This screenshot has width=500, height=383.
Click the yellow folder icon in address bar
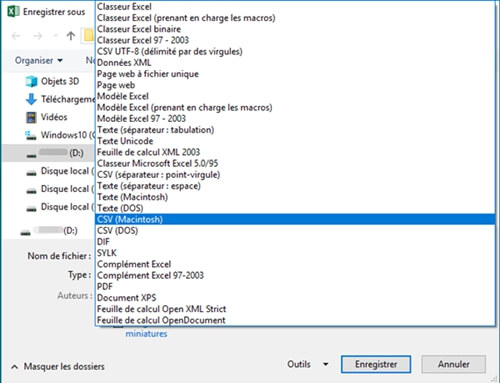[x=88, y=36]
